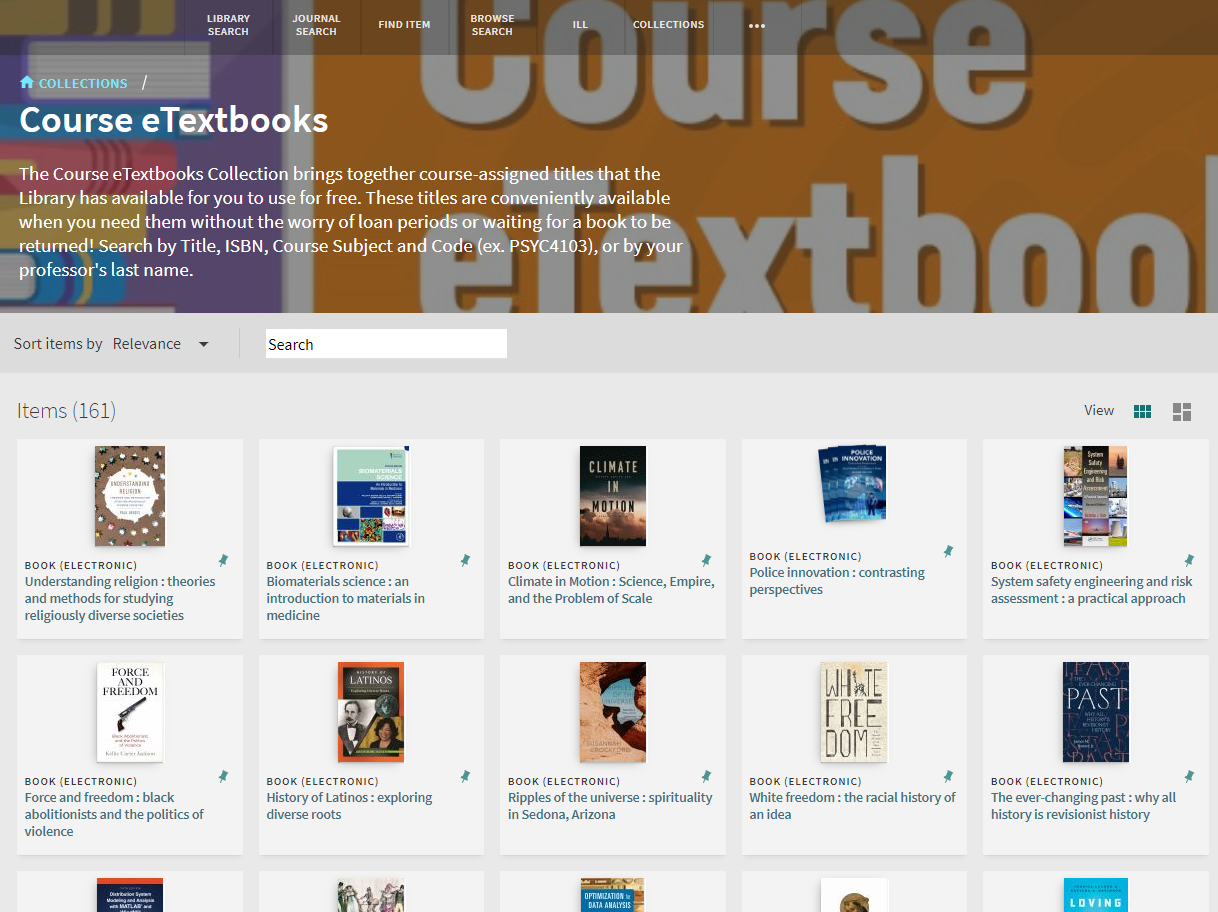This screenshot has height=912, width=1218.
Task: Toggle the pin on "Force and freedom"
Action: [x=222, y=774]
